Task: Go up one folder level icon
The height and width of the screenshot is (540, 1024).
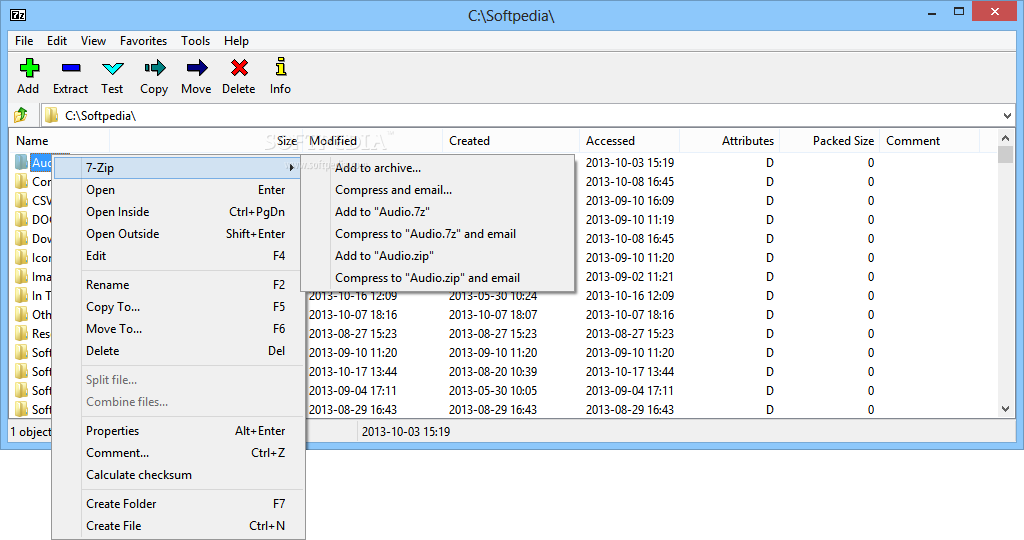Action: coord(21,116)
